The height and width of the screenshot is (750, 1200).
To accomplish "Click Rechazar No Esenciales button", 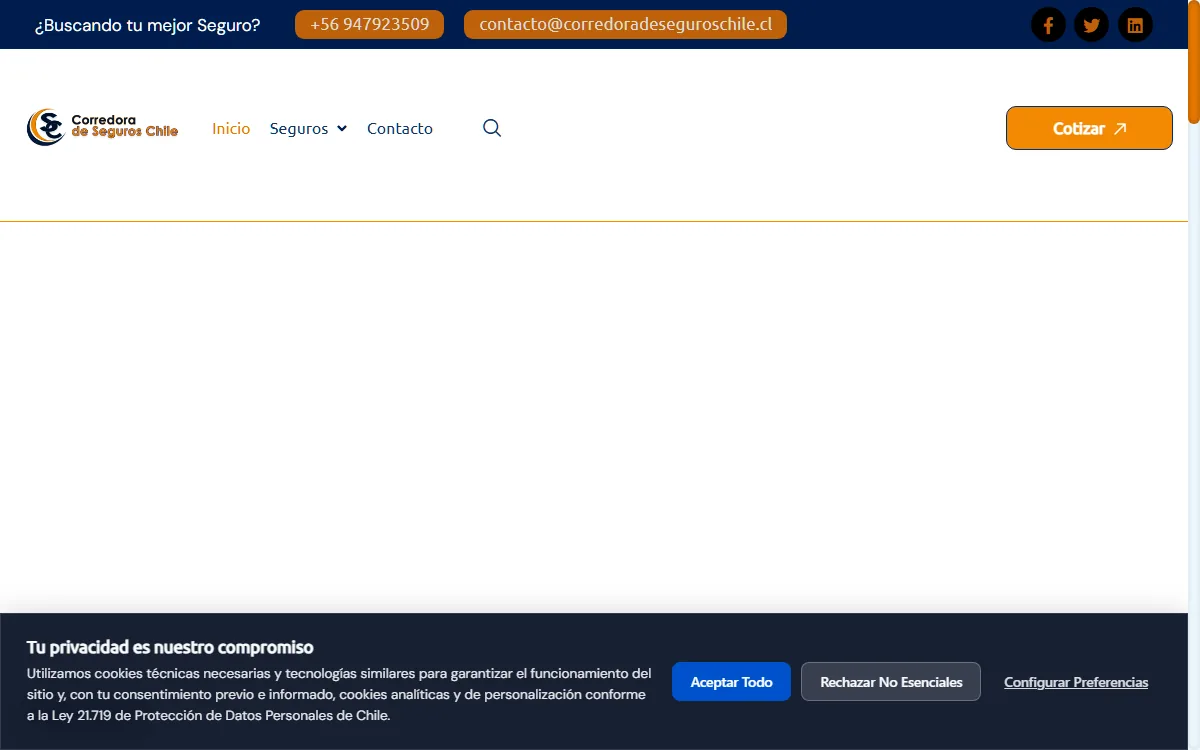I will click(891, 682).
